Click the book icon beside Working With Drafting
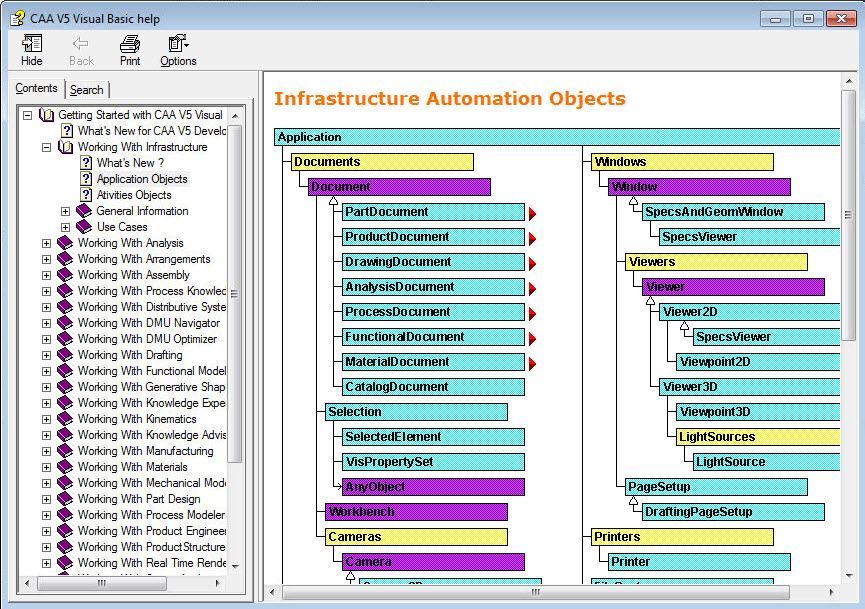This screenshot has width=865, height=609. [x=65, y=355]
